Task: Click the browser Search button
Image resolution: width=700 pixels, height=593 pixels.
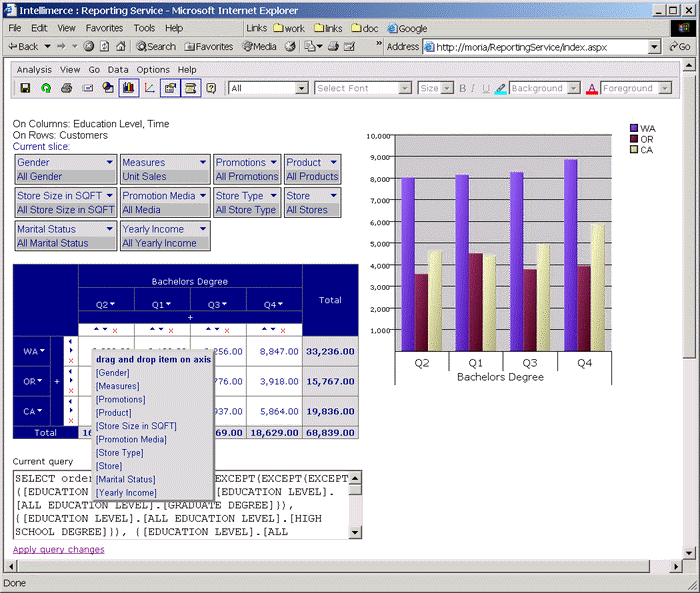Action: 156,46
